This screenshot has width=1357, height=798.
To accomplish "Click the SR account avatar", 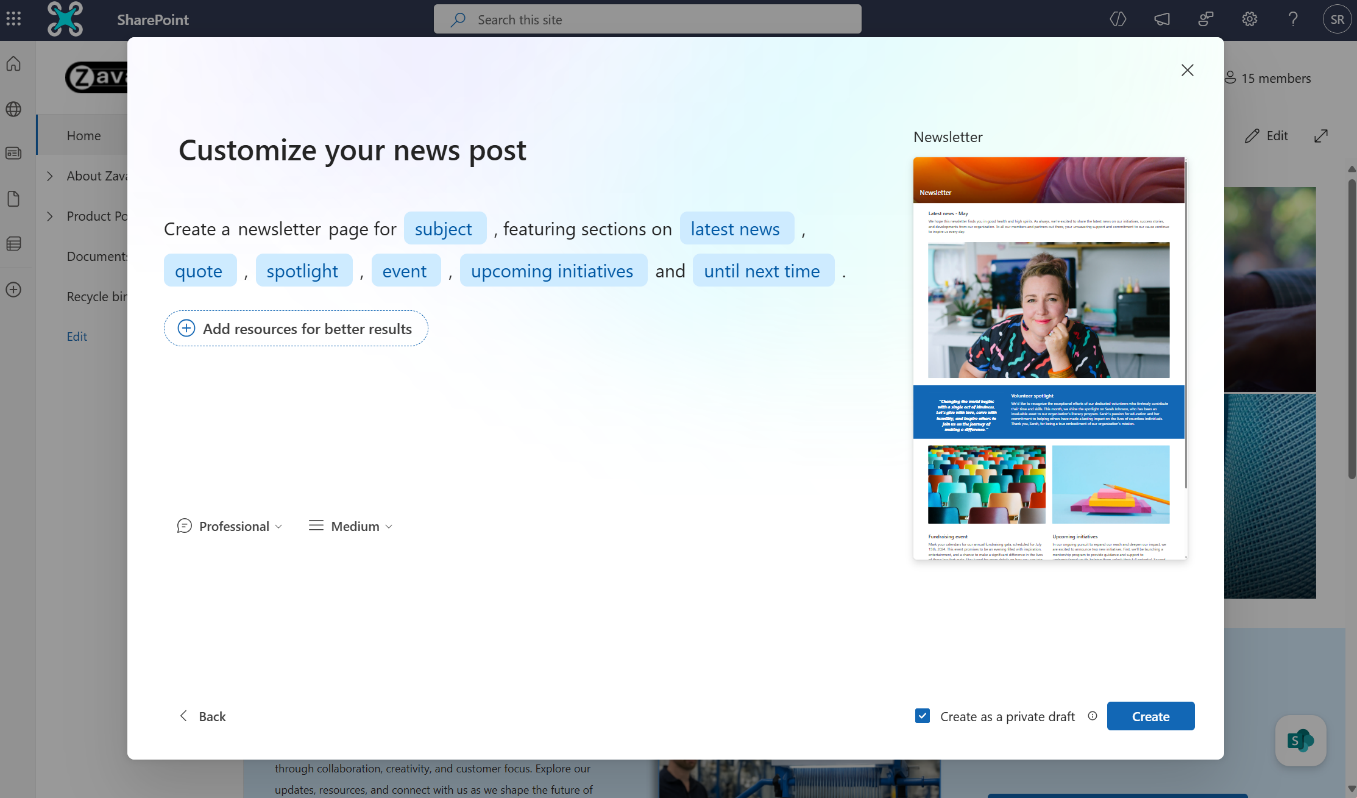I will coord(1337,19).
